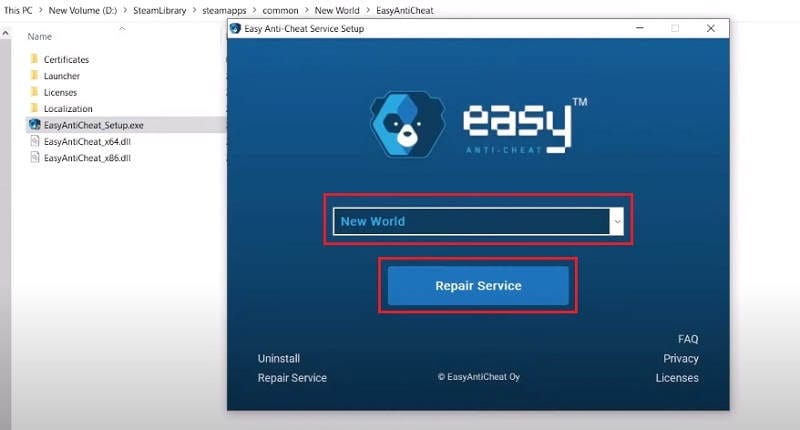Select the EasyAntiCheat_x86.dll file name
The image size is (800, 430).
click(87, 158)
